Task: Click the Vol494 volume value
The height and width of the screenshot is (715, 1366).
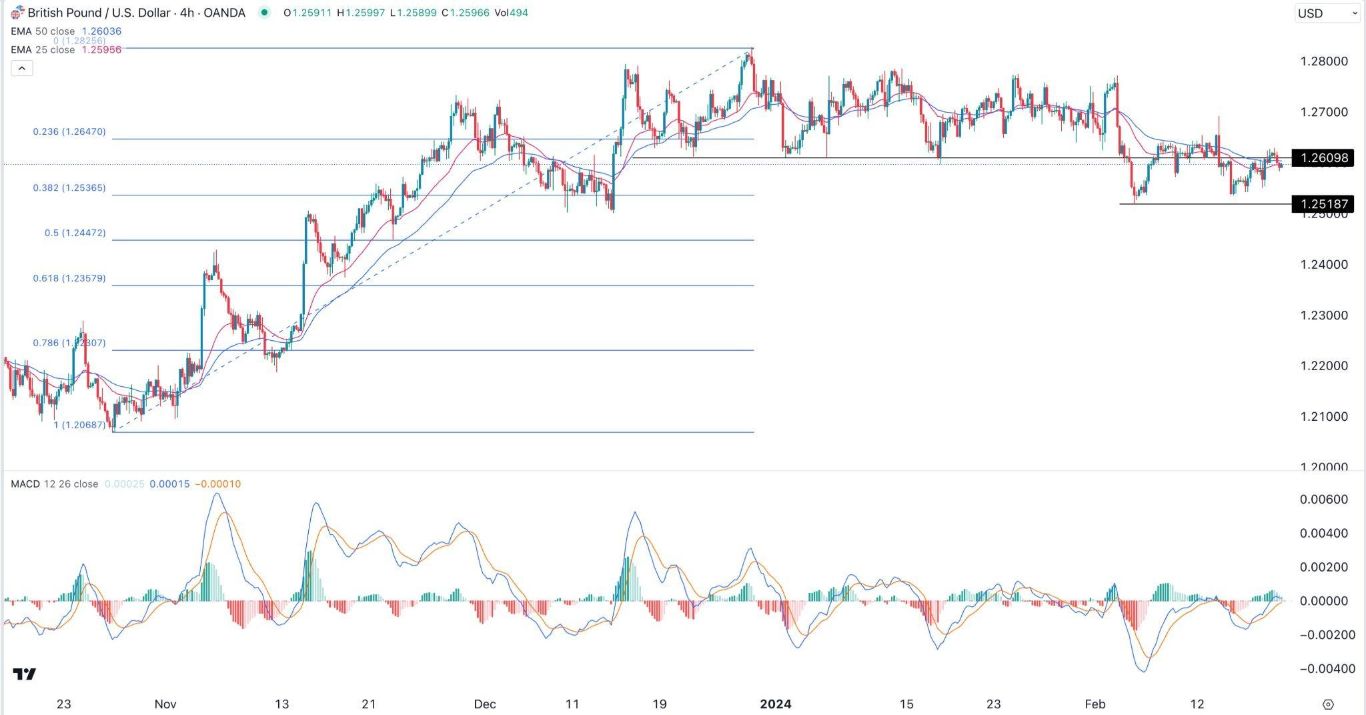Action: 509,13
